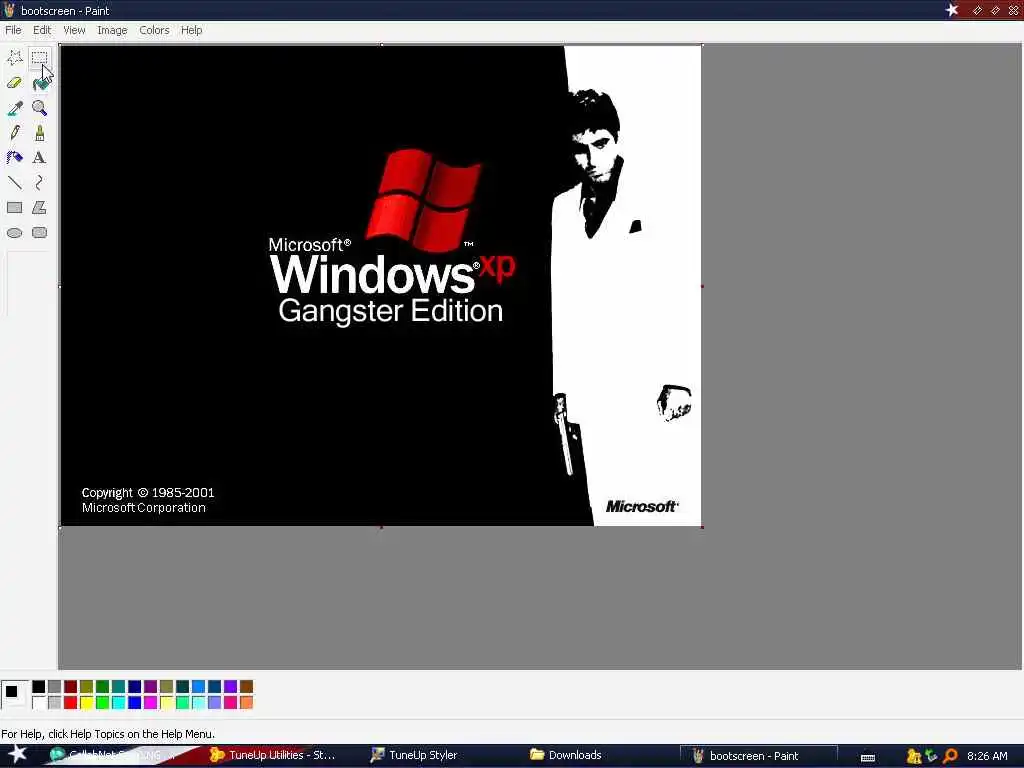Select the Polygon shape tool
This screenshot has height=768, width=1024.
click(x=39, y=208)
